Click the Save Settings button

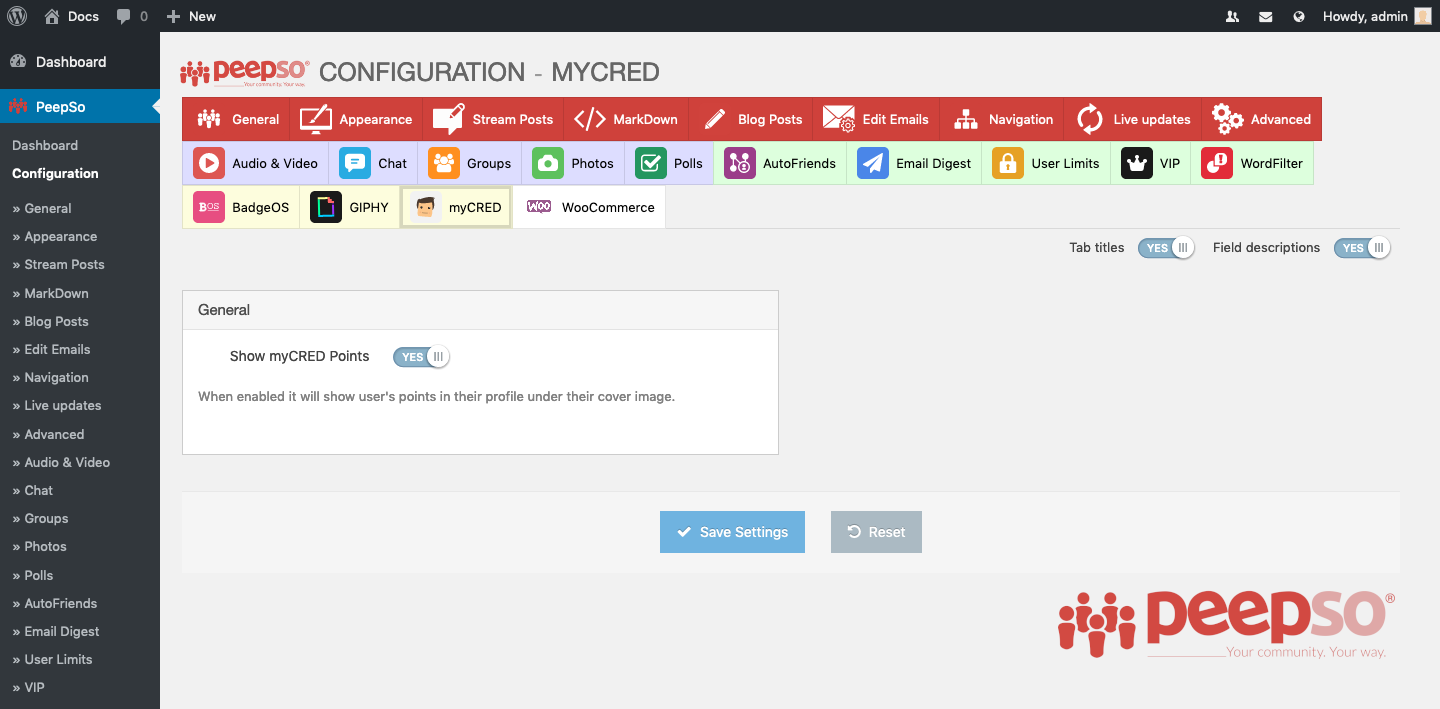tap(732, 532)
